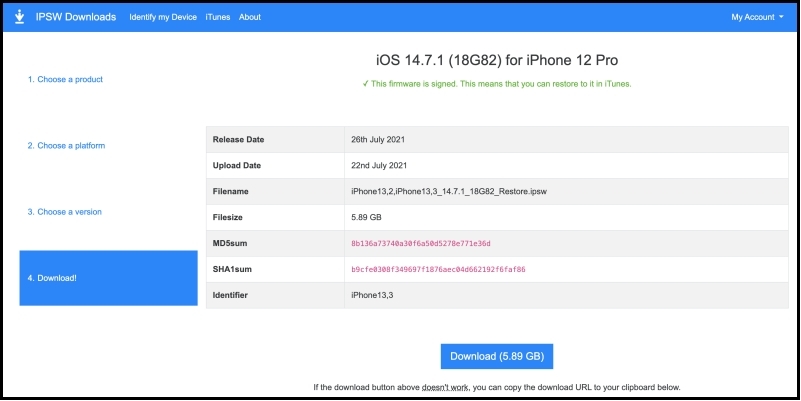The height and width of the screenshot is (401, 801).
Task: Open the IPSW Downloads home link
Action: tap(75, 17)
